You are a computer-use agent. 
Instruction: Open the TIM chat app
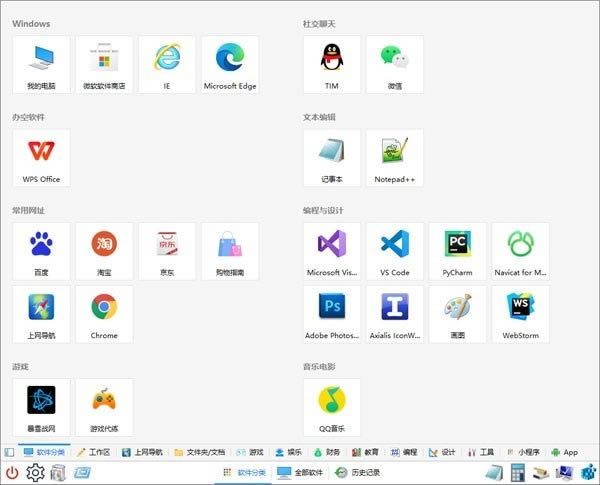[333, 65]
